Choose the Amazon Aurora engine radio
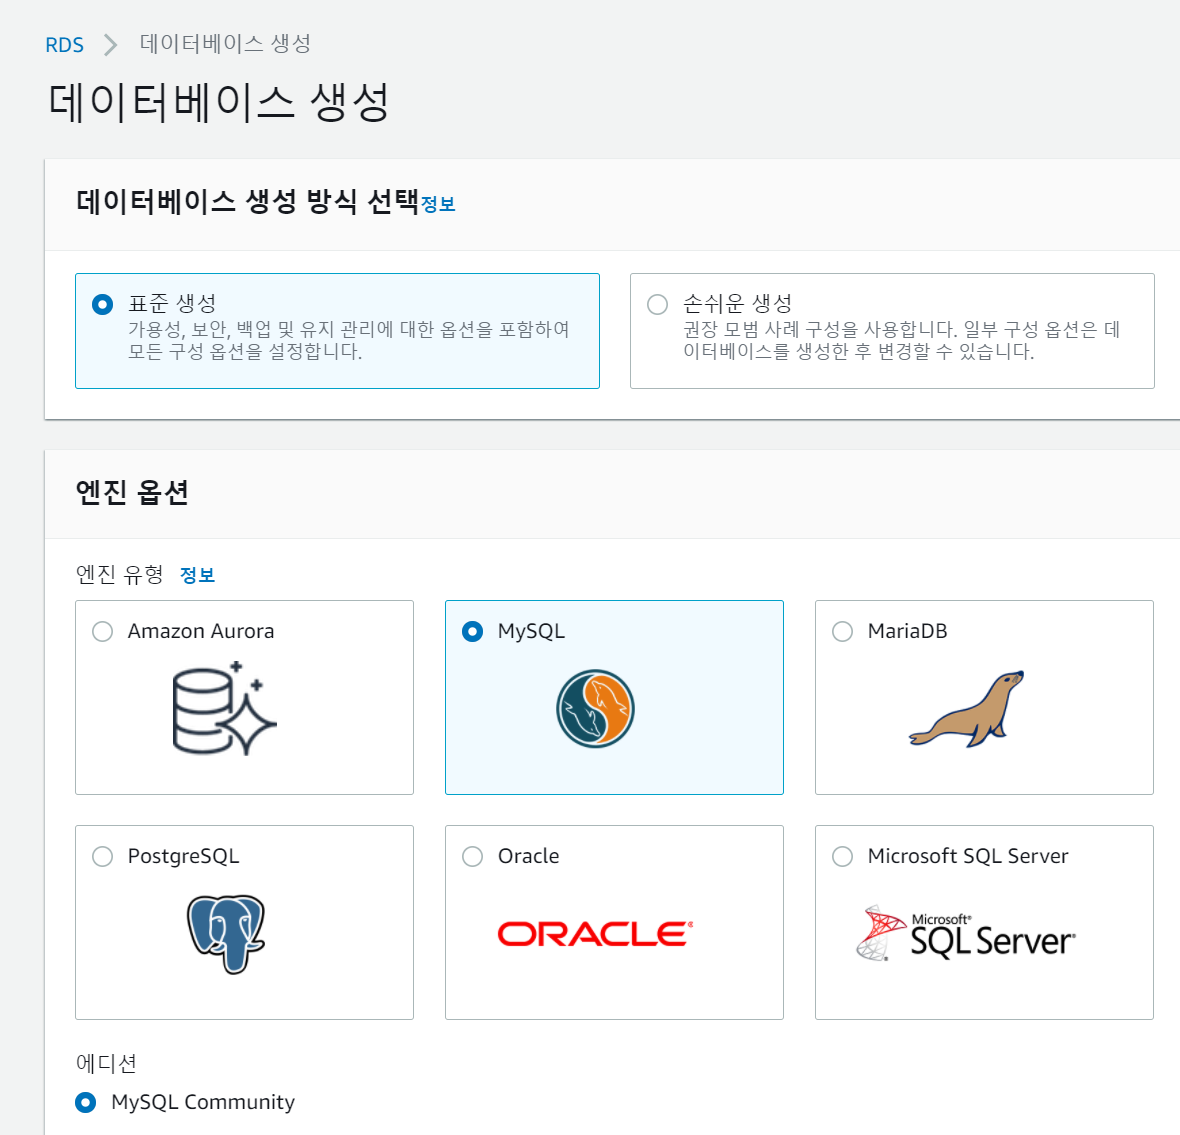 pyautogui.click(x=102, y=631)
